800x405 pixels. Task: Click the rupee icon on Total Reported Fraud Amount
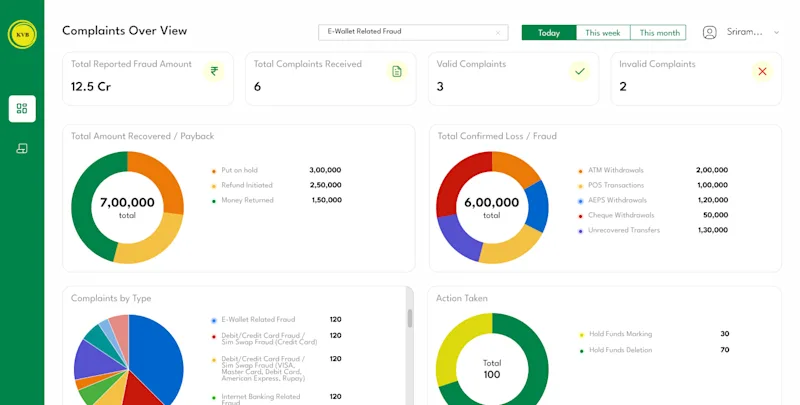[214, 71]
